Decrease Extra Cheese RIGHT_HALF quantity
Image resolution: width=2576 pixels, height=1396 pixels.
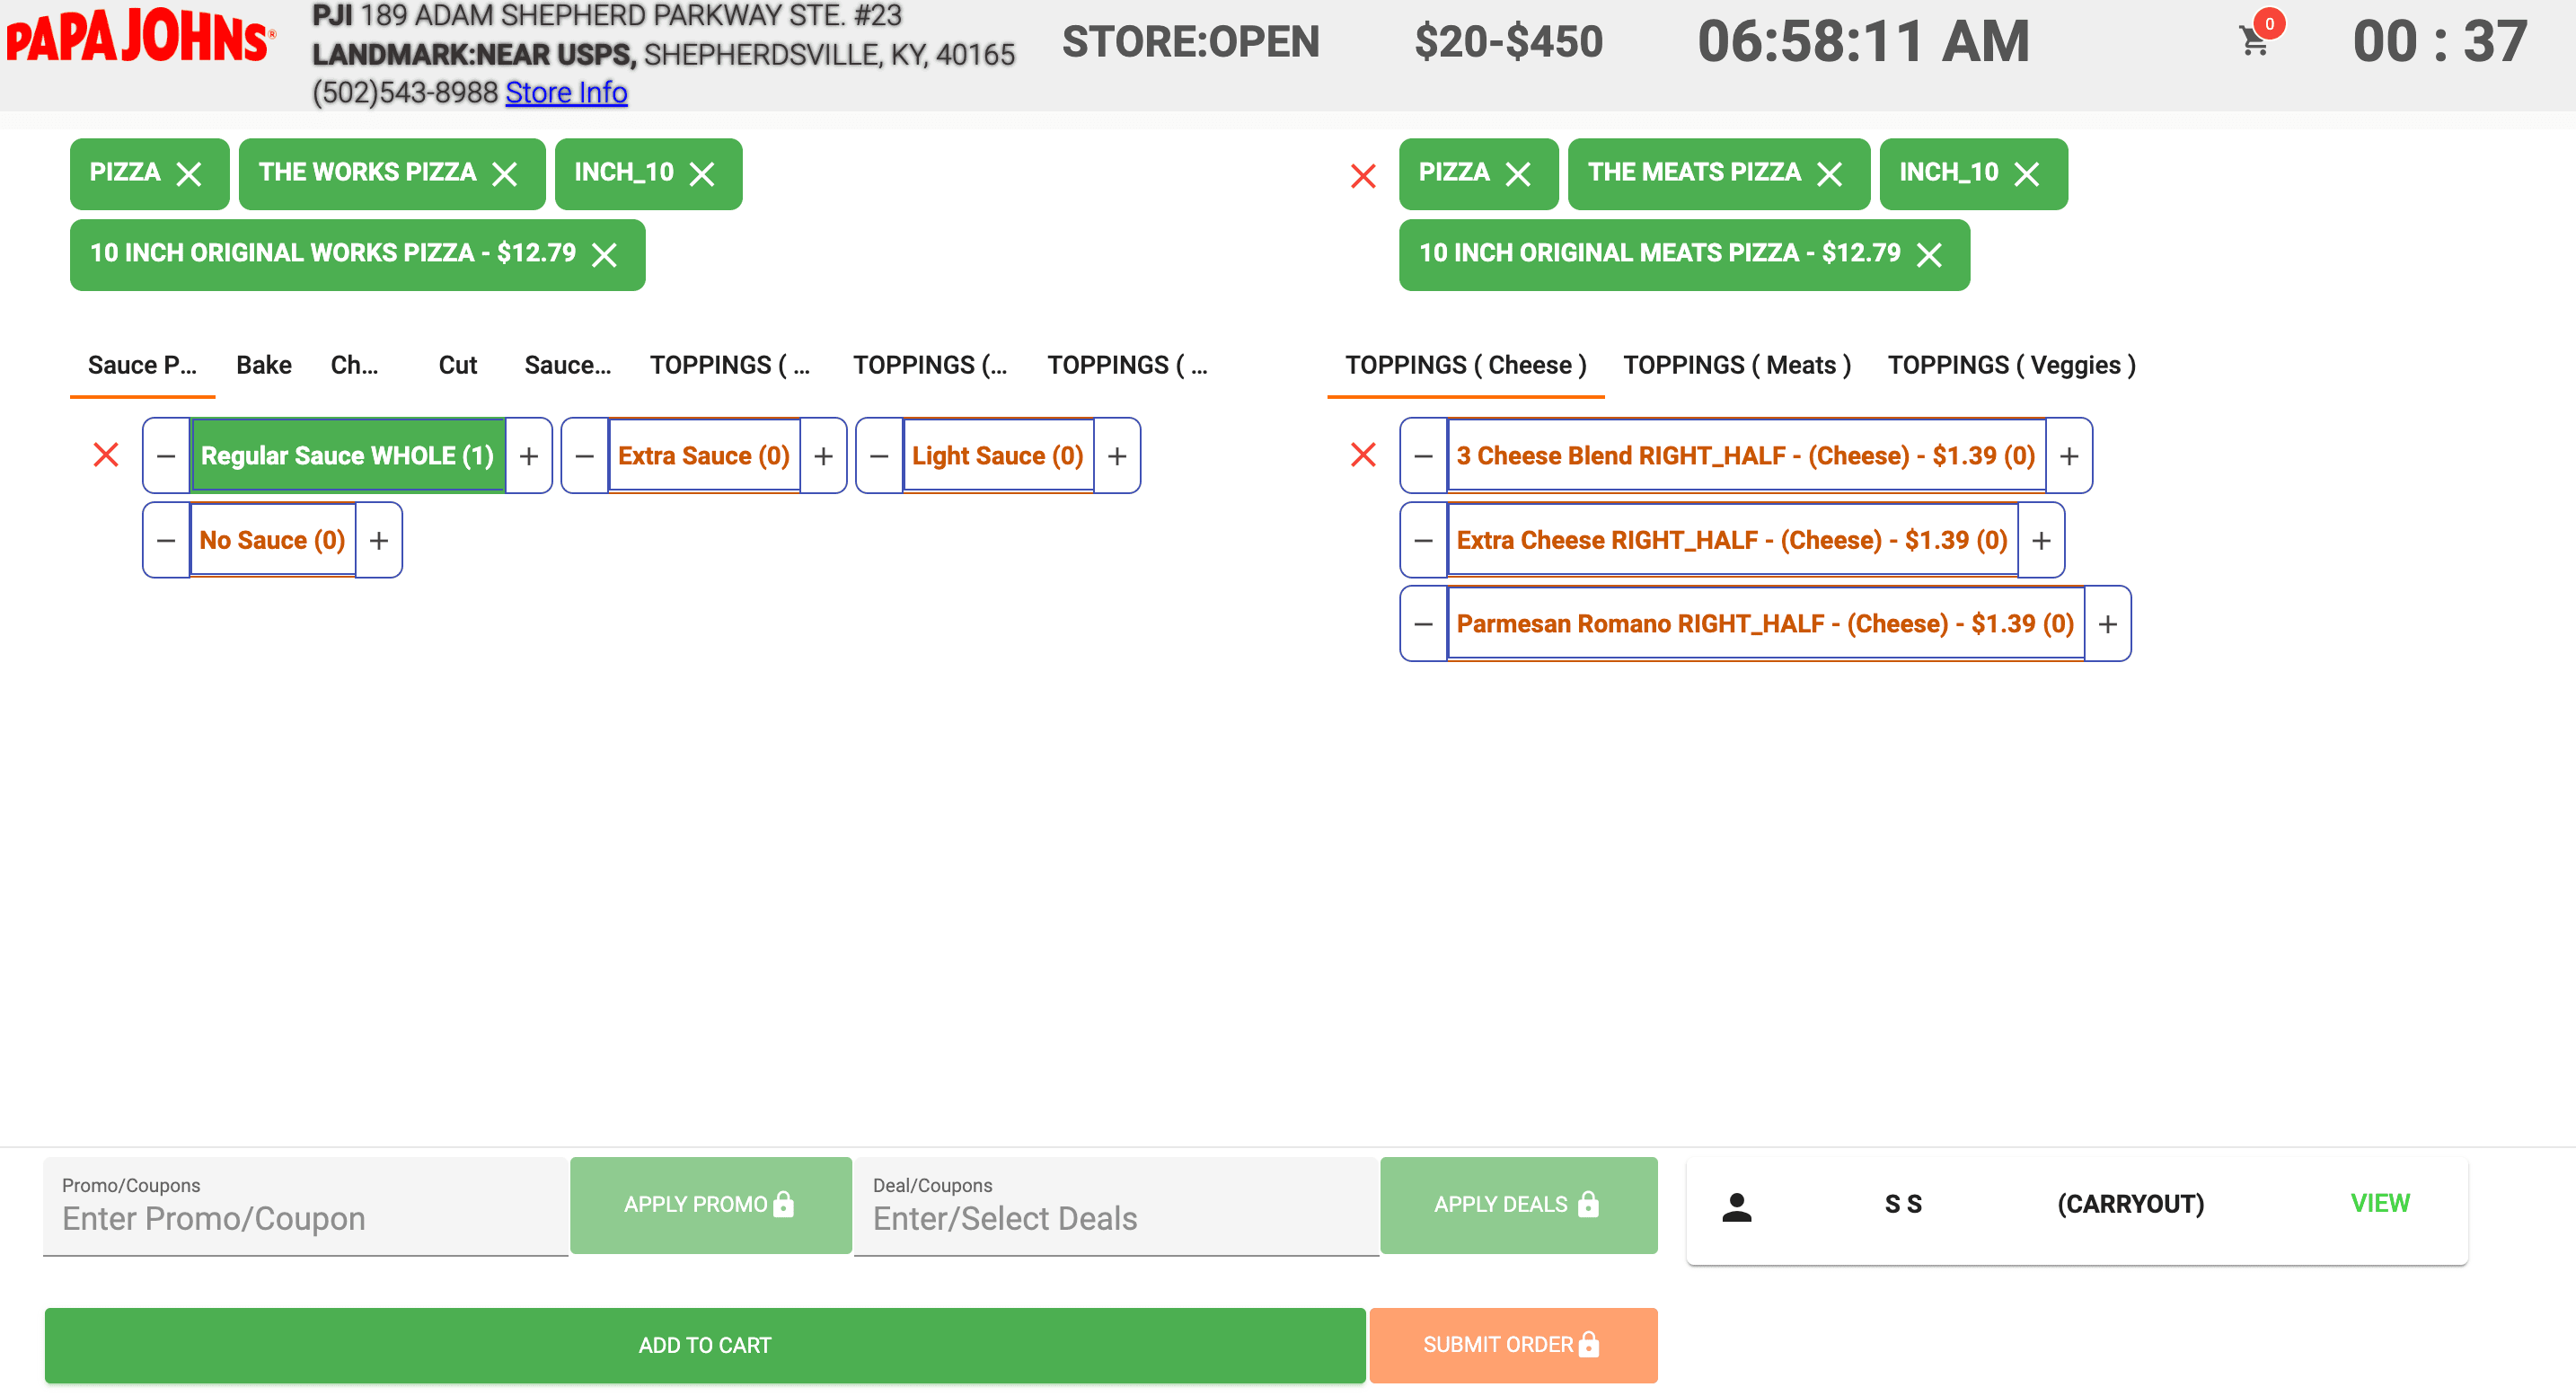point(1423,541)
